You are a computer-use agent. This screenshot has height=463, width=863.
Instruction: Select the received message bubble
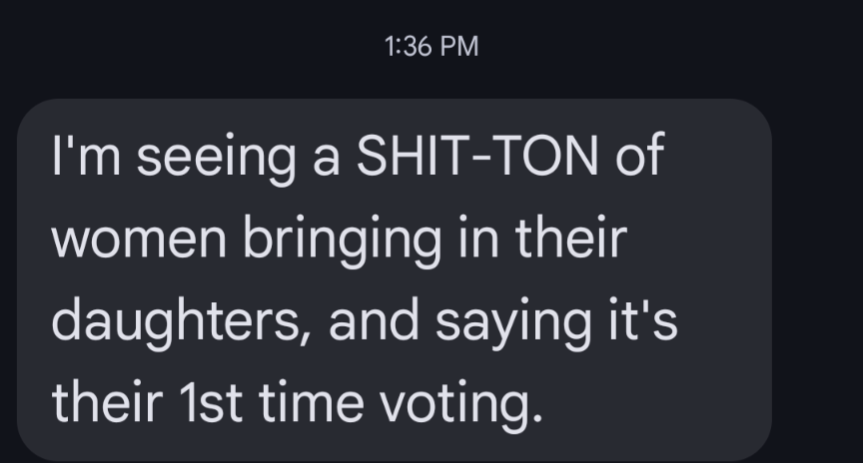pyautogui.click(x=394, y=280)
